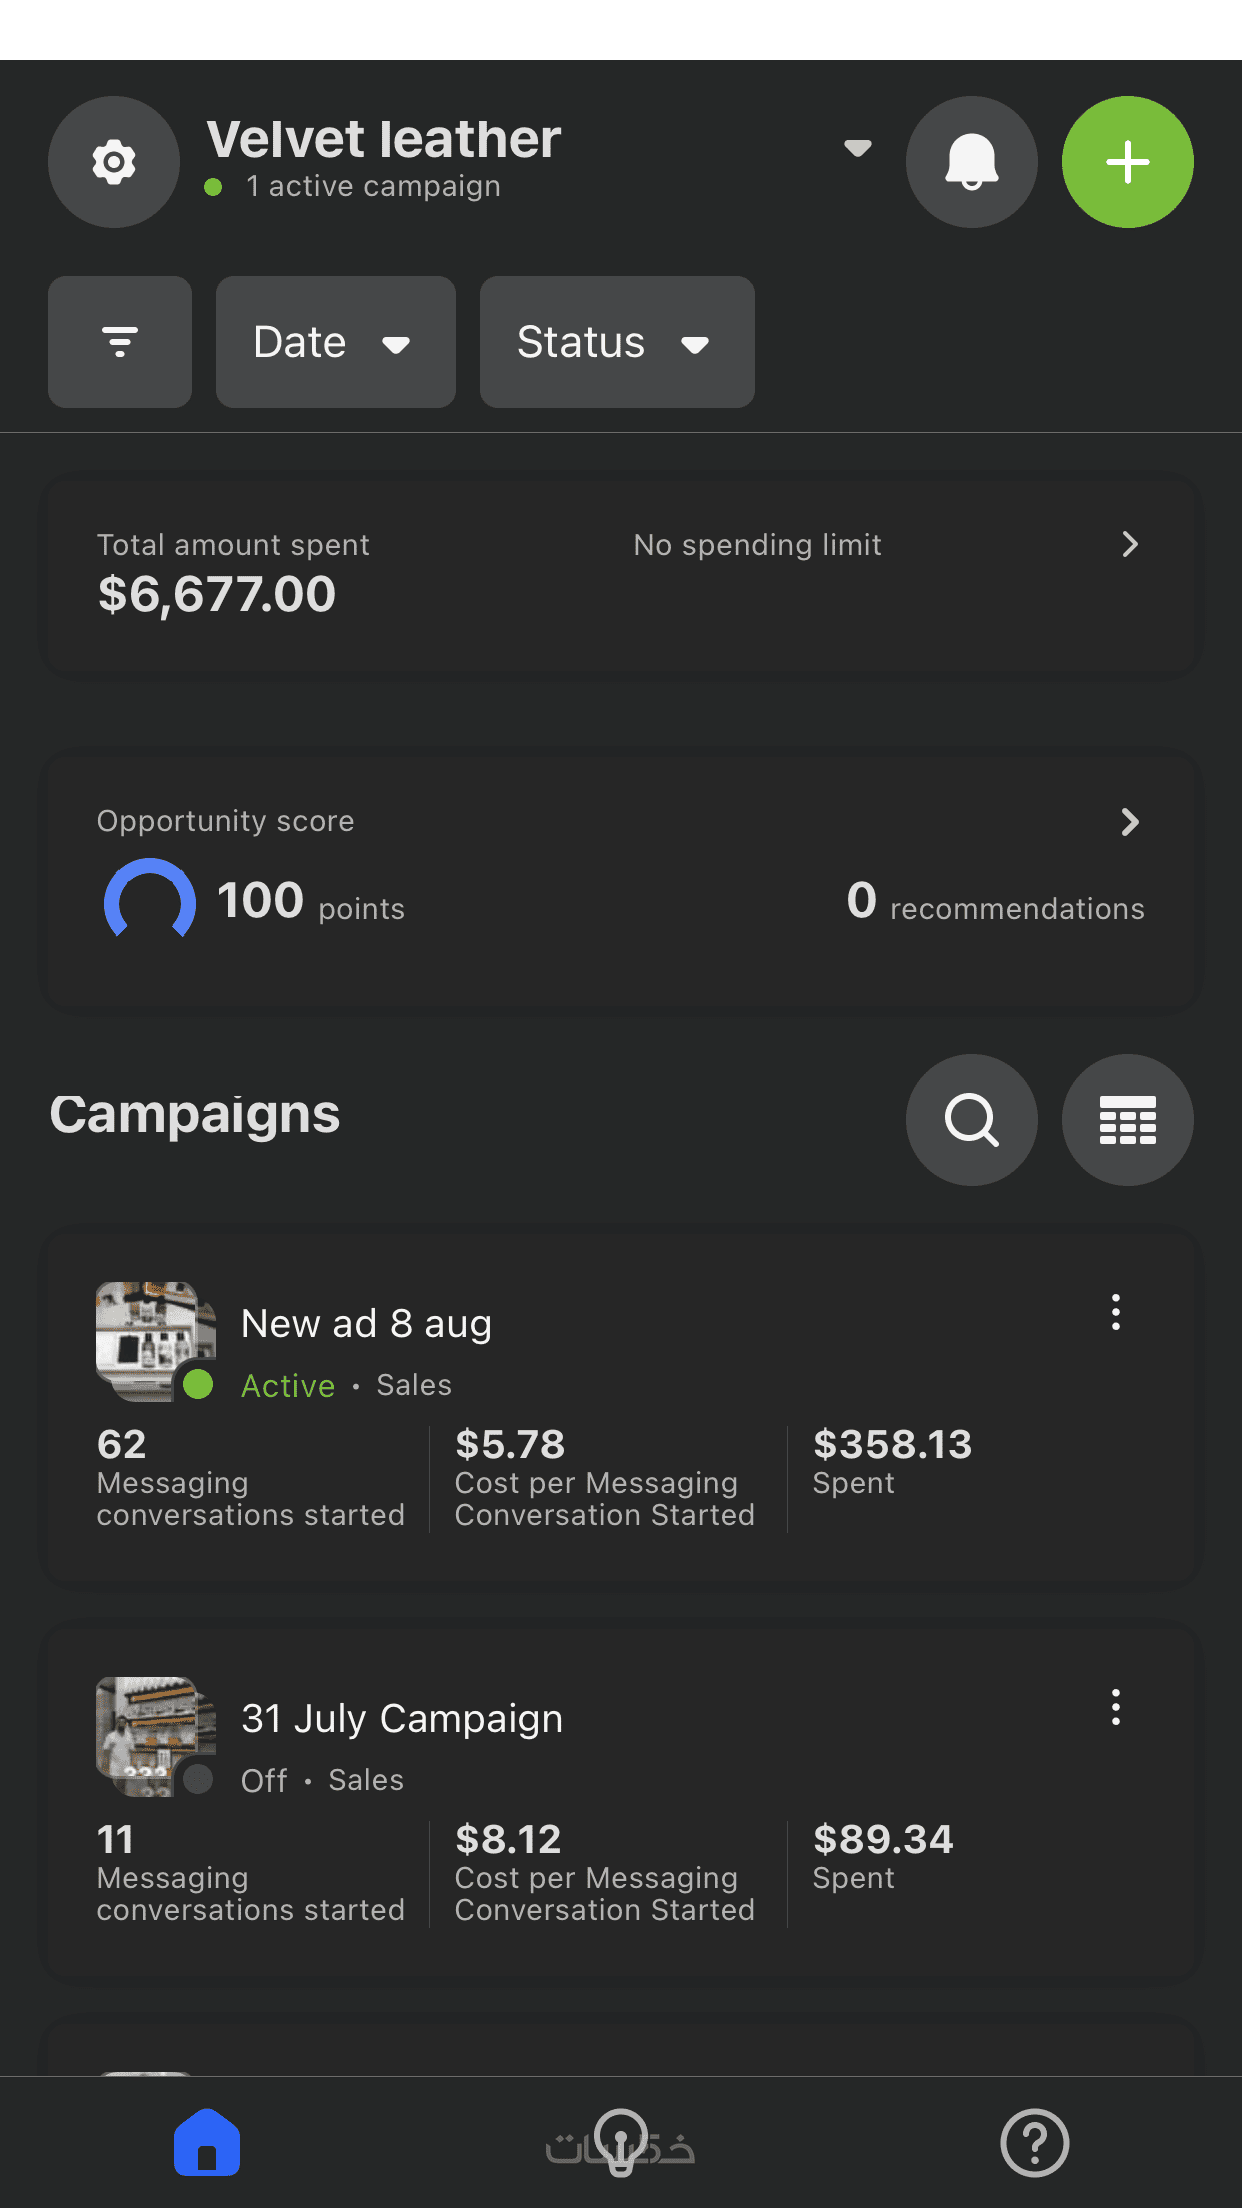Viewport: 1242px width, 2208px height.
Task: Open more options for 31 July Campaign
Action: [x=1116, y=1707]
